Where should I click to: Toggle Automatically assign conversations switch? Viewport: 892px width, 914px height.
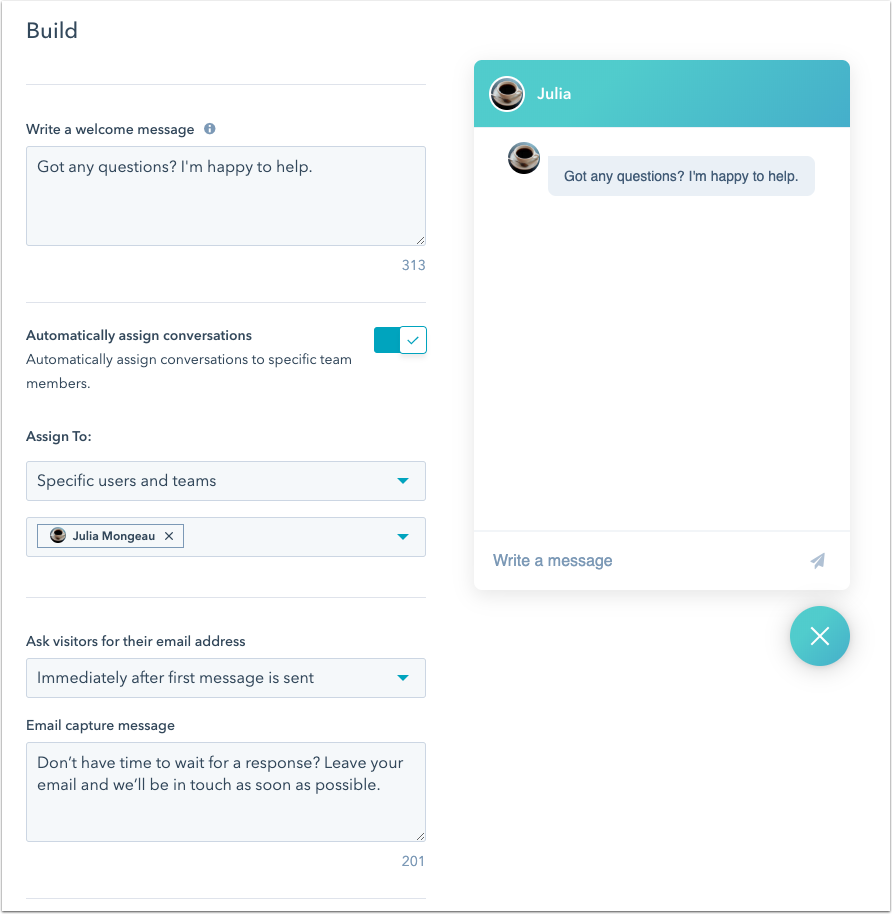coord(400,340)
